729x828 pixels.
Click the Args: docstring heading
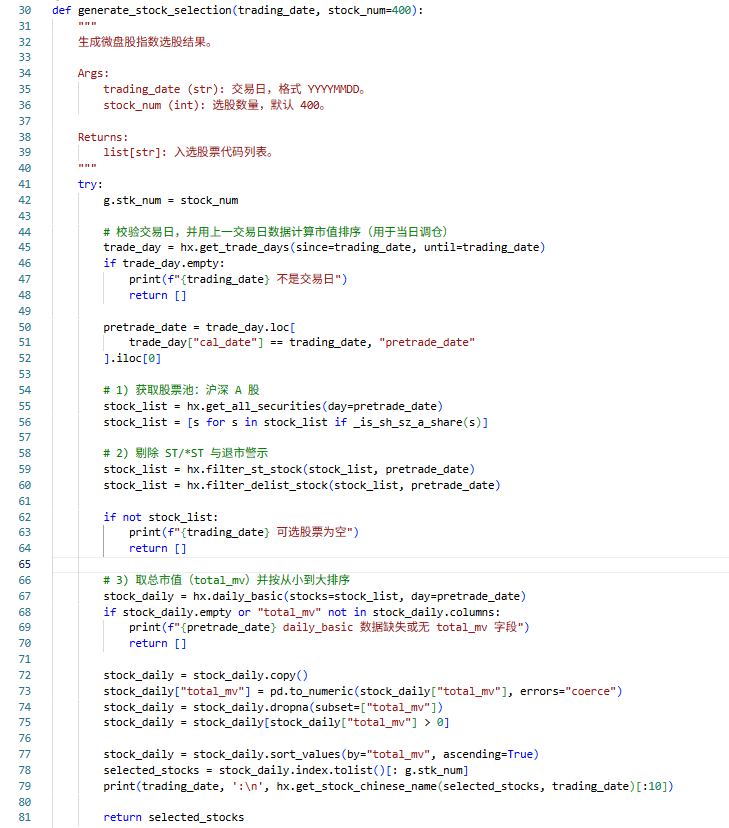click(94, 74)
